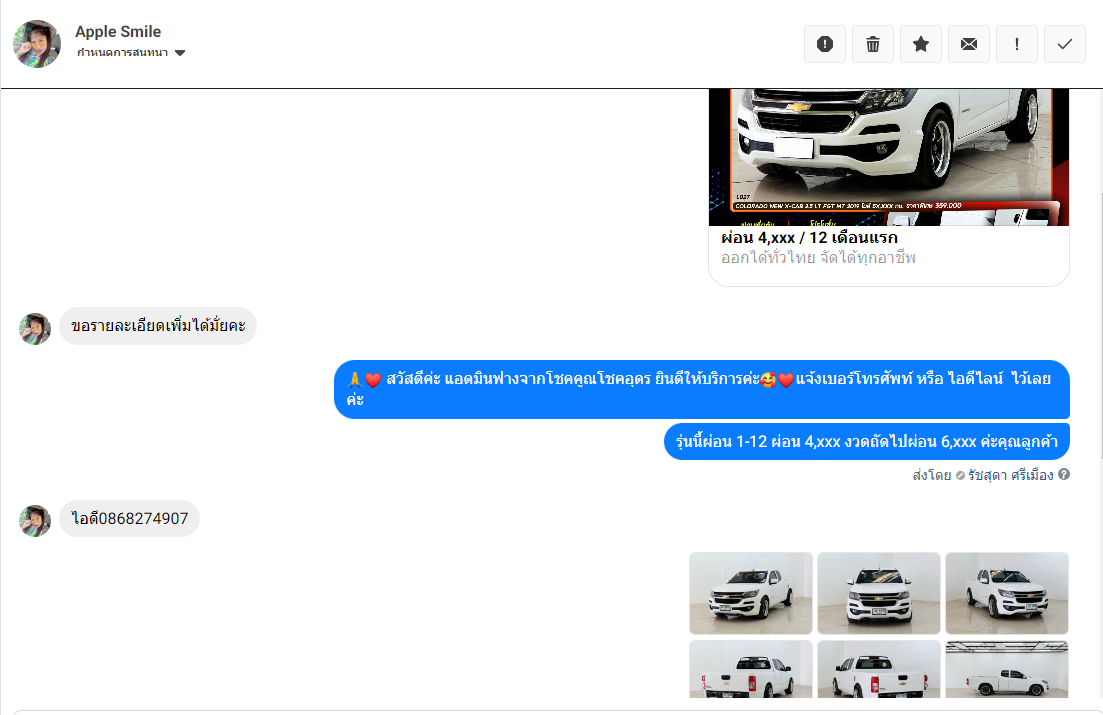
Task: Mark conversation as unread with the envelope icon
Action: coord(969,44)
